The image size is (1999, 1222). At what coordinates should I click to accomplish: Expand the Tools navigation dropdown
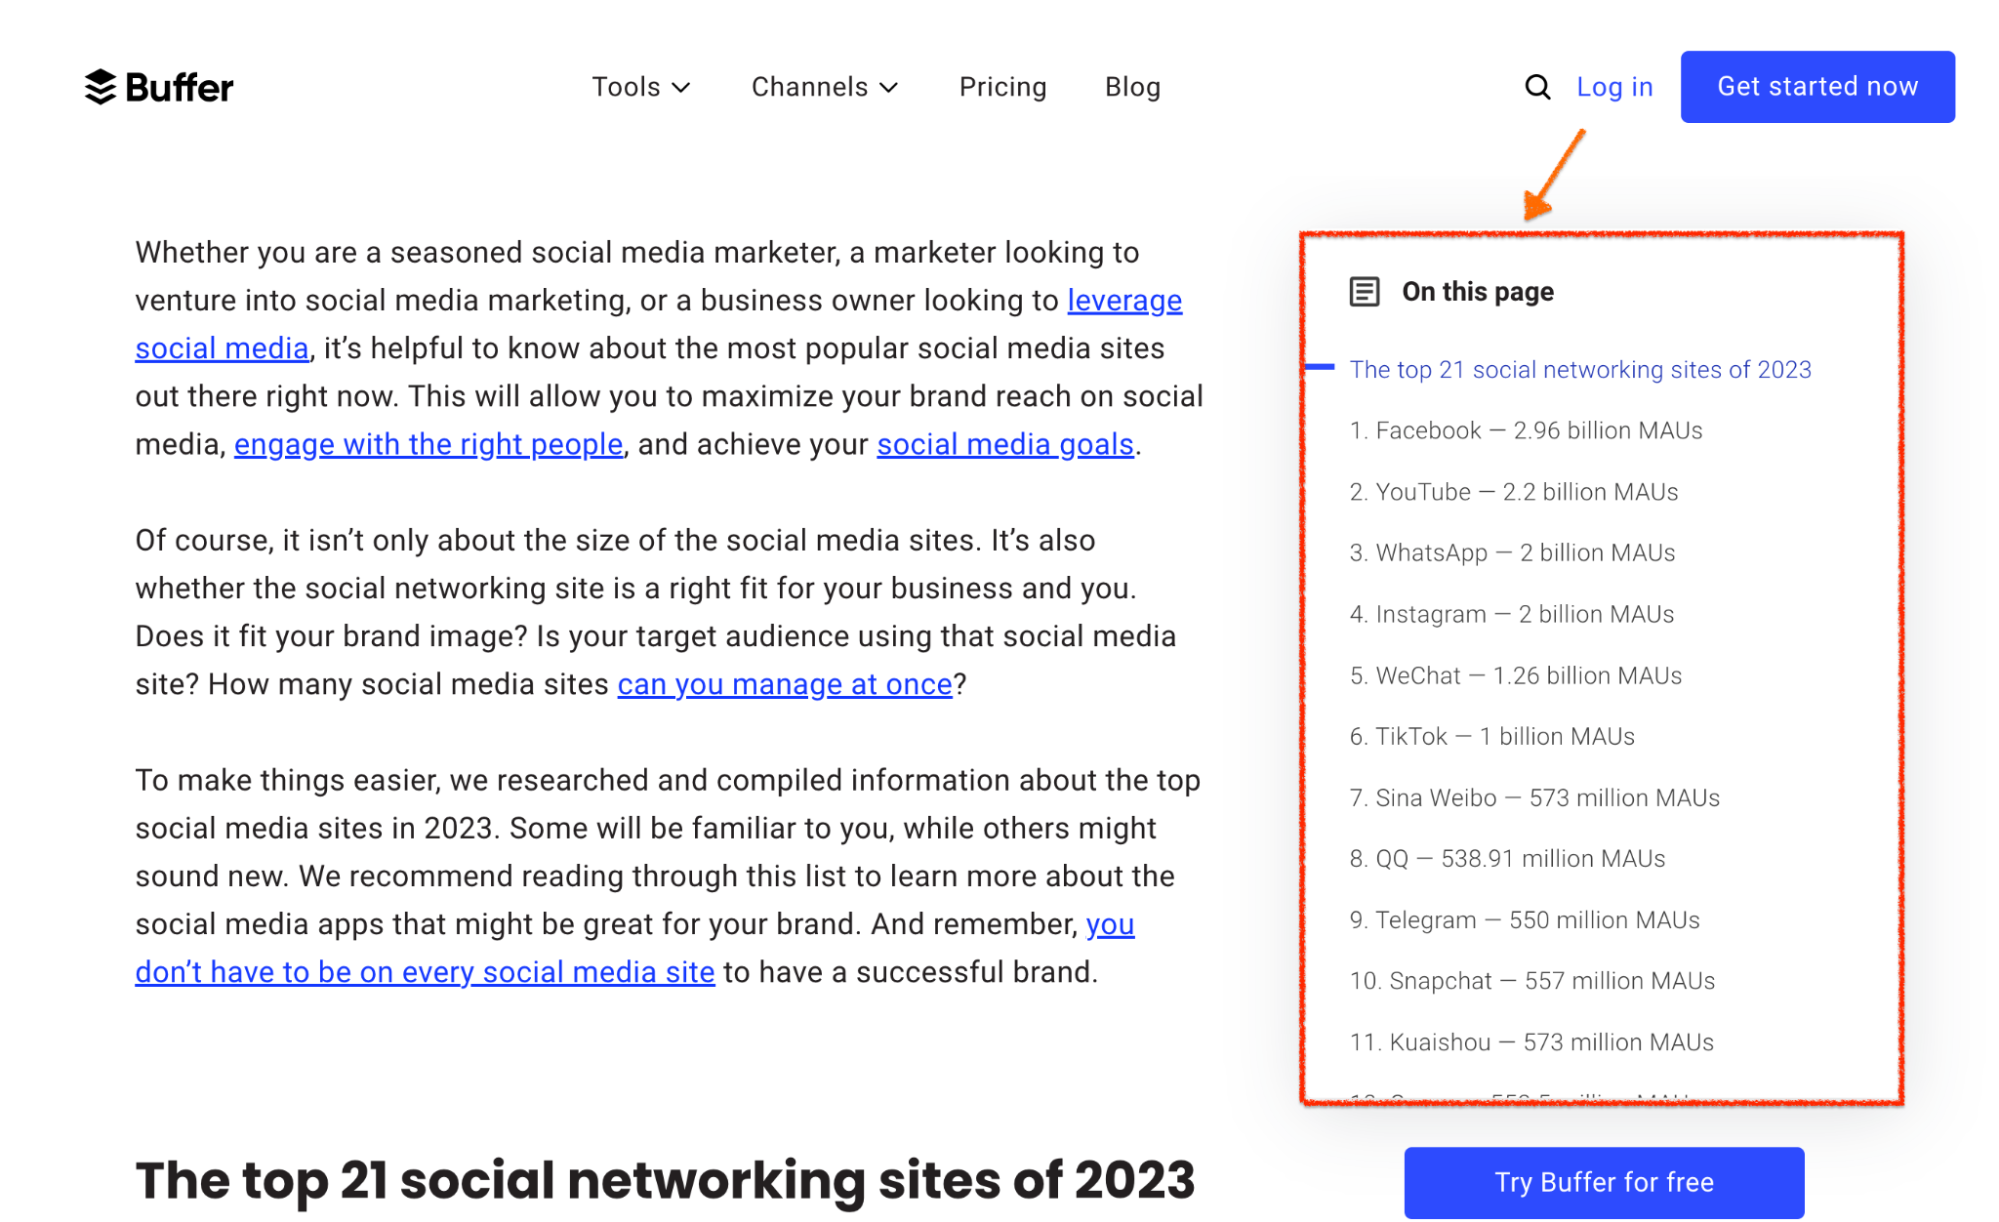coord(641,87)
